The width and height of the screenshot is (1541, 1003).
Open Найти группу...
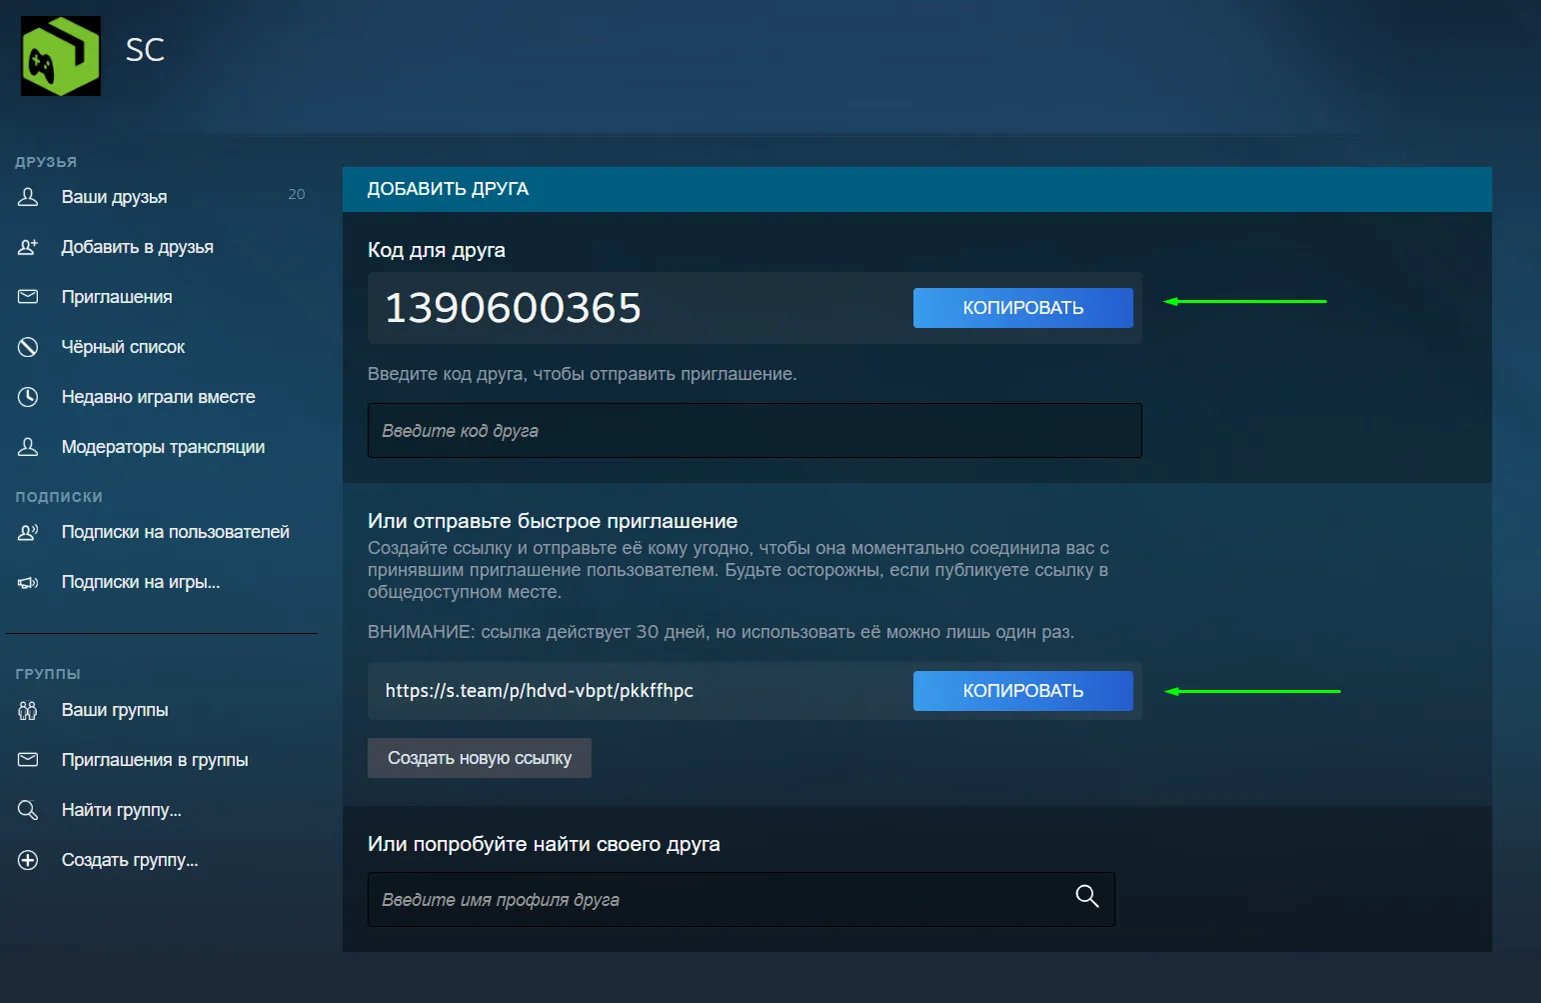[x=121, y=810]
